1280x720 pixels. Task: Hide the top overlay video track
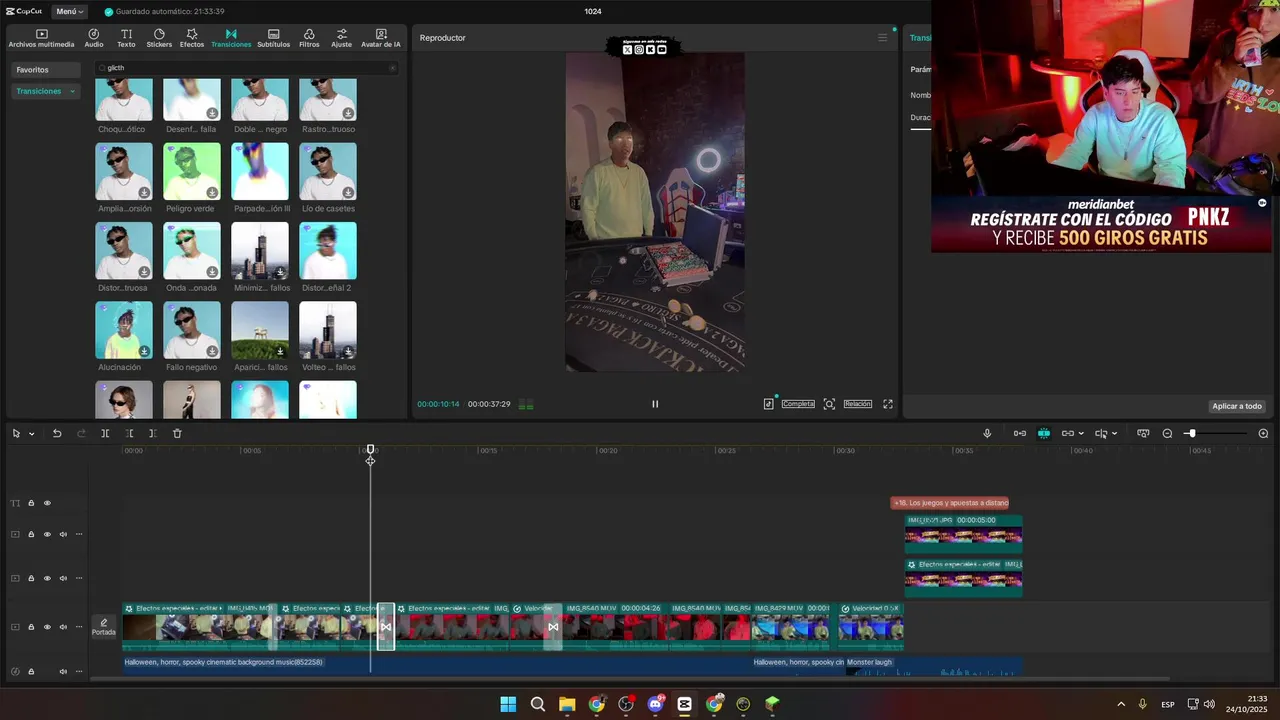coord(47,534)
